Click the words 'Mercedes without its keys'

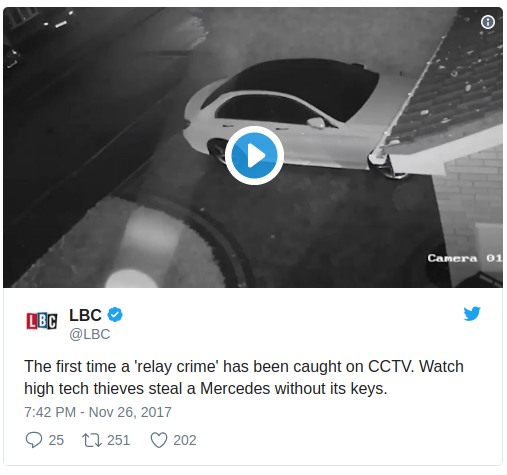tap(294, 389)
